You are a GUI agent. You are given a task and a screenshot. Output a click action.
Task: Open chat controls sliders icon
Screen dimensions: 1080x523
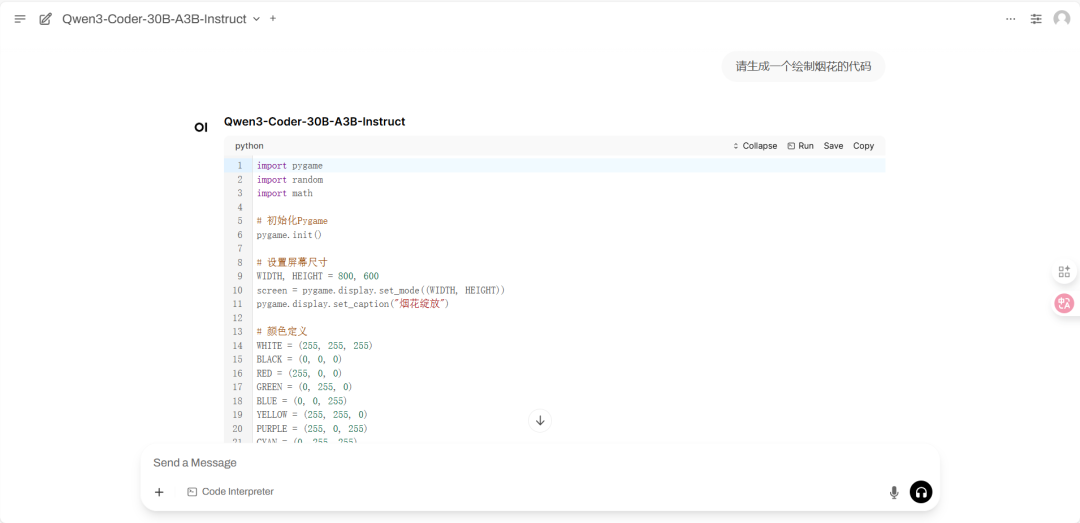tap(1036, 19)
